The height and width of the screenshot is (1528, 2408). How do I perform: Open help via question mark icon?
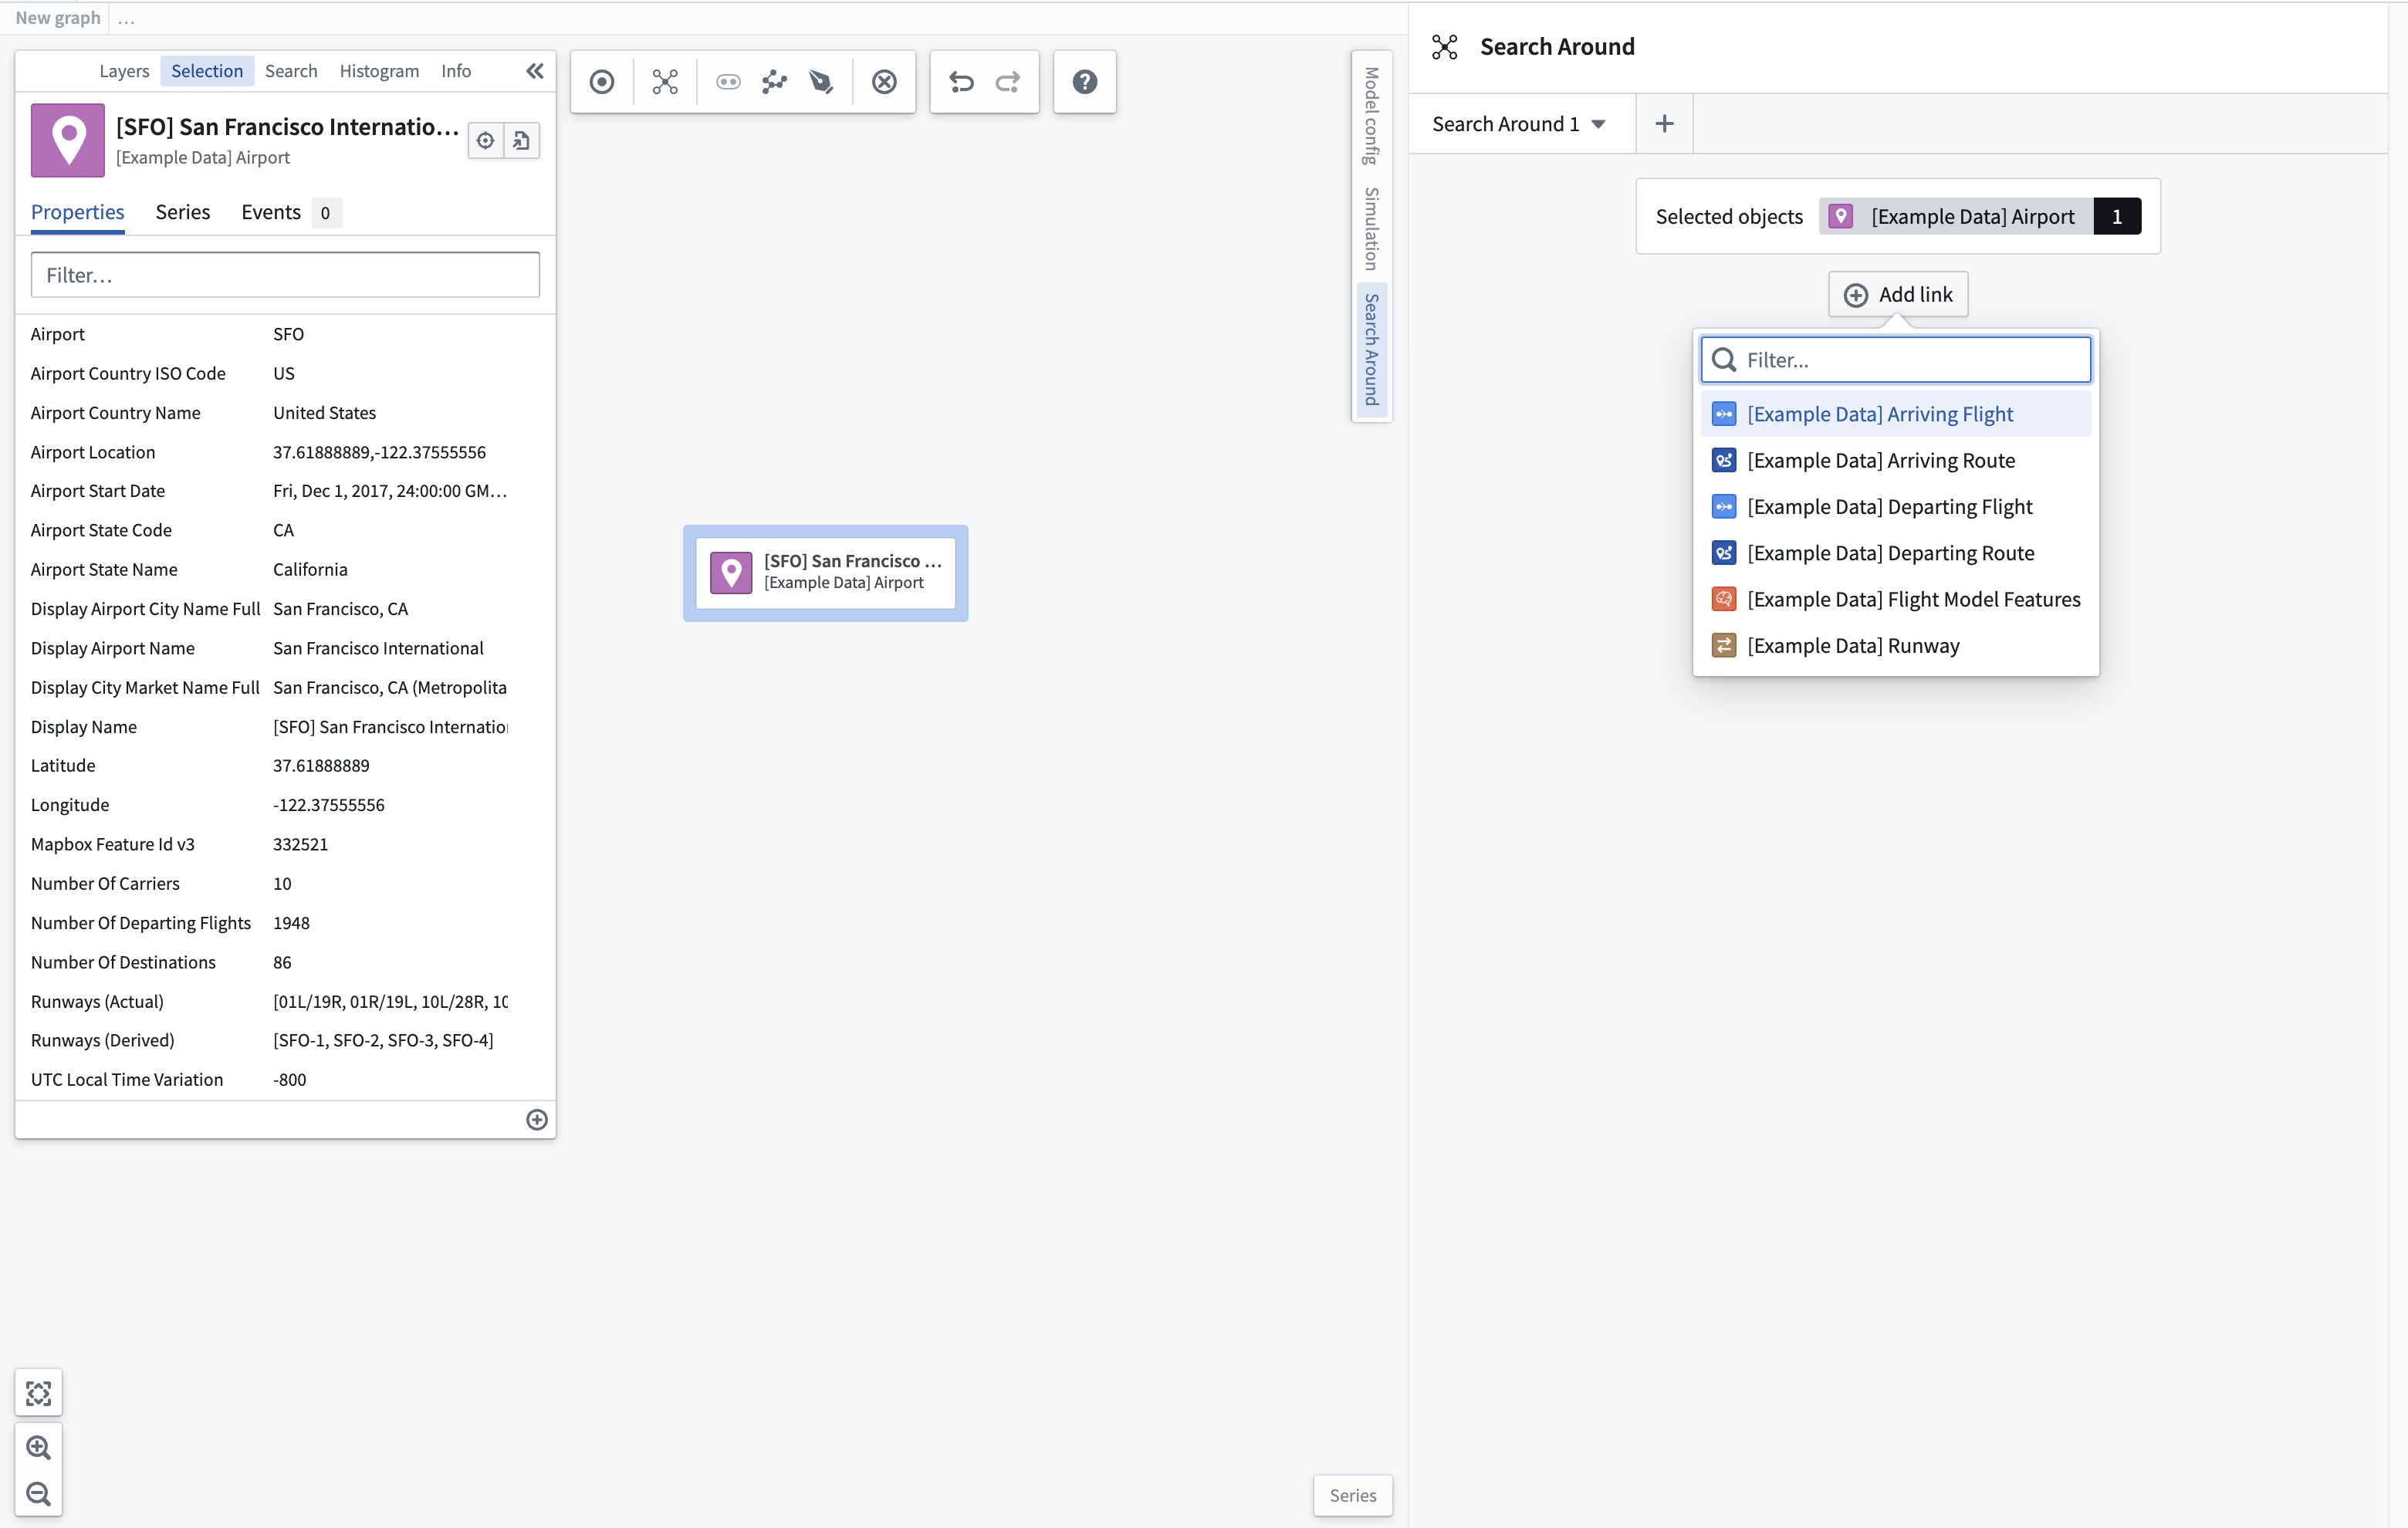(x=1085, y=82)
